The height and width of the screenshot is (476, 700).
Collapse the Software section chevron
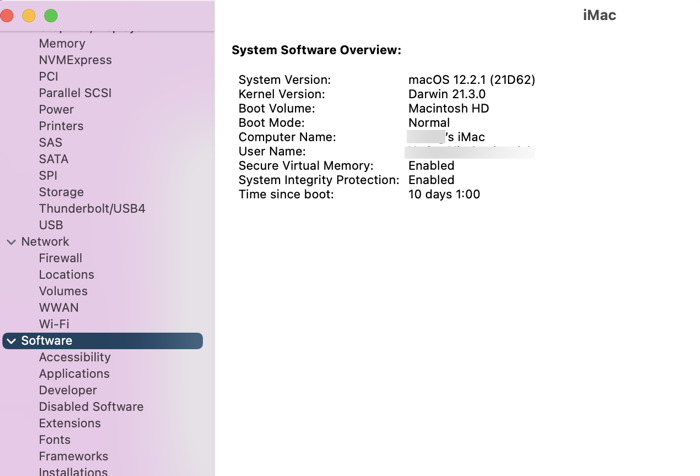click(x=11, y=341)
